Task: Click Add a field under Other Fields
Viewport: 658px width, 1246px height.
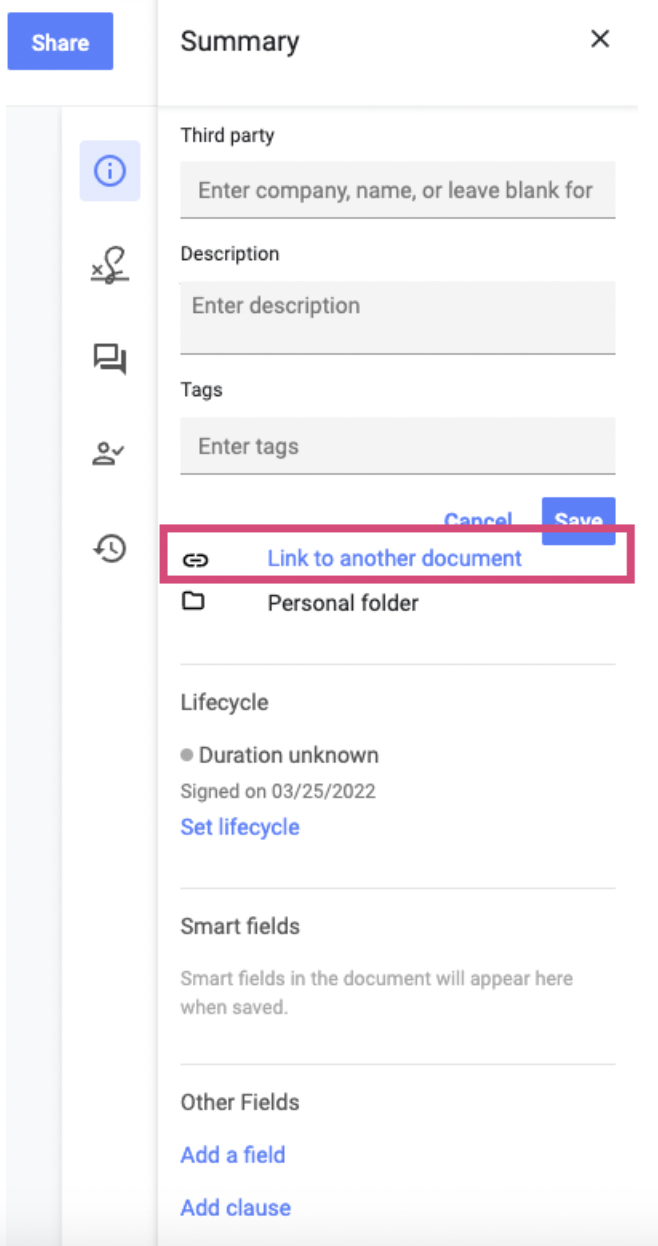Action: click(232, 1154)
